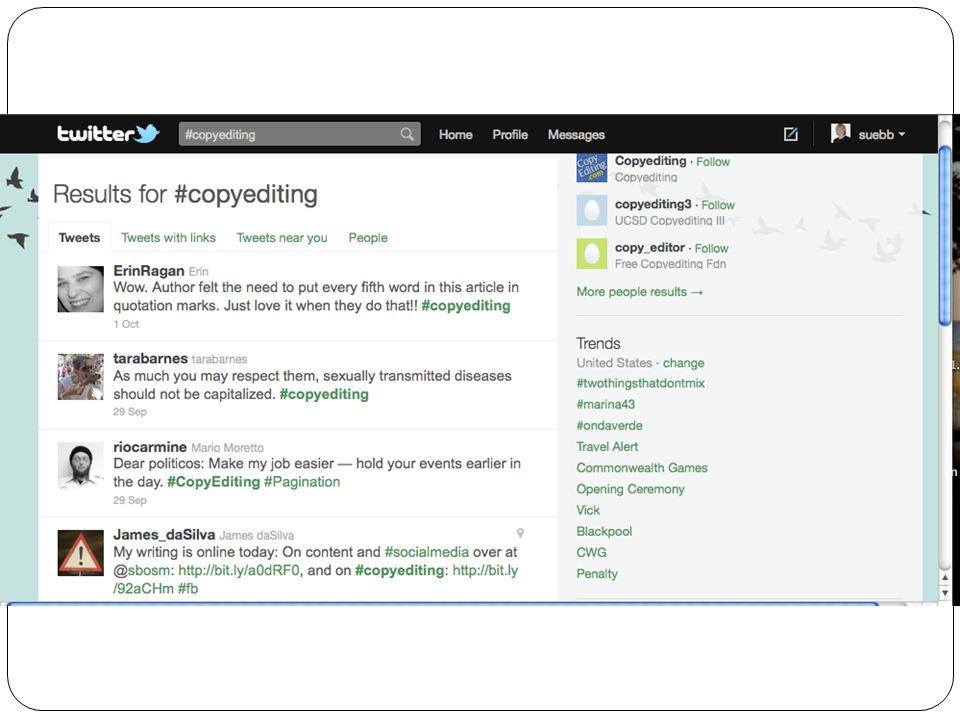Image resolution: width=960 pixels, height=720 pixels.
Task: Click the horizontal scrollbar thumb
Action: pyautogui.click(x=443, y=604)
